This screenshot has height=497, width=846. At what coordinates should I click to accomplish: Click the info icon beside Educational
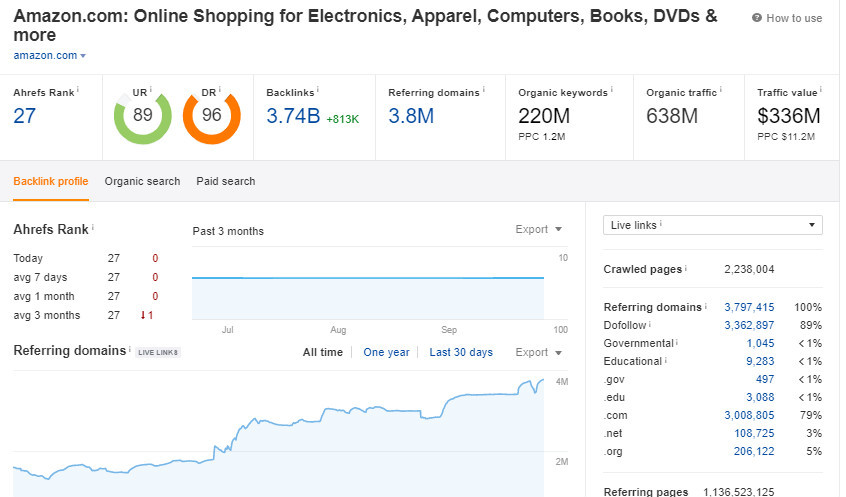tap(665, 359)
